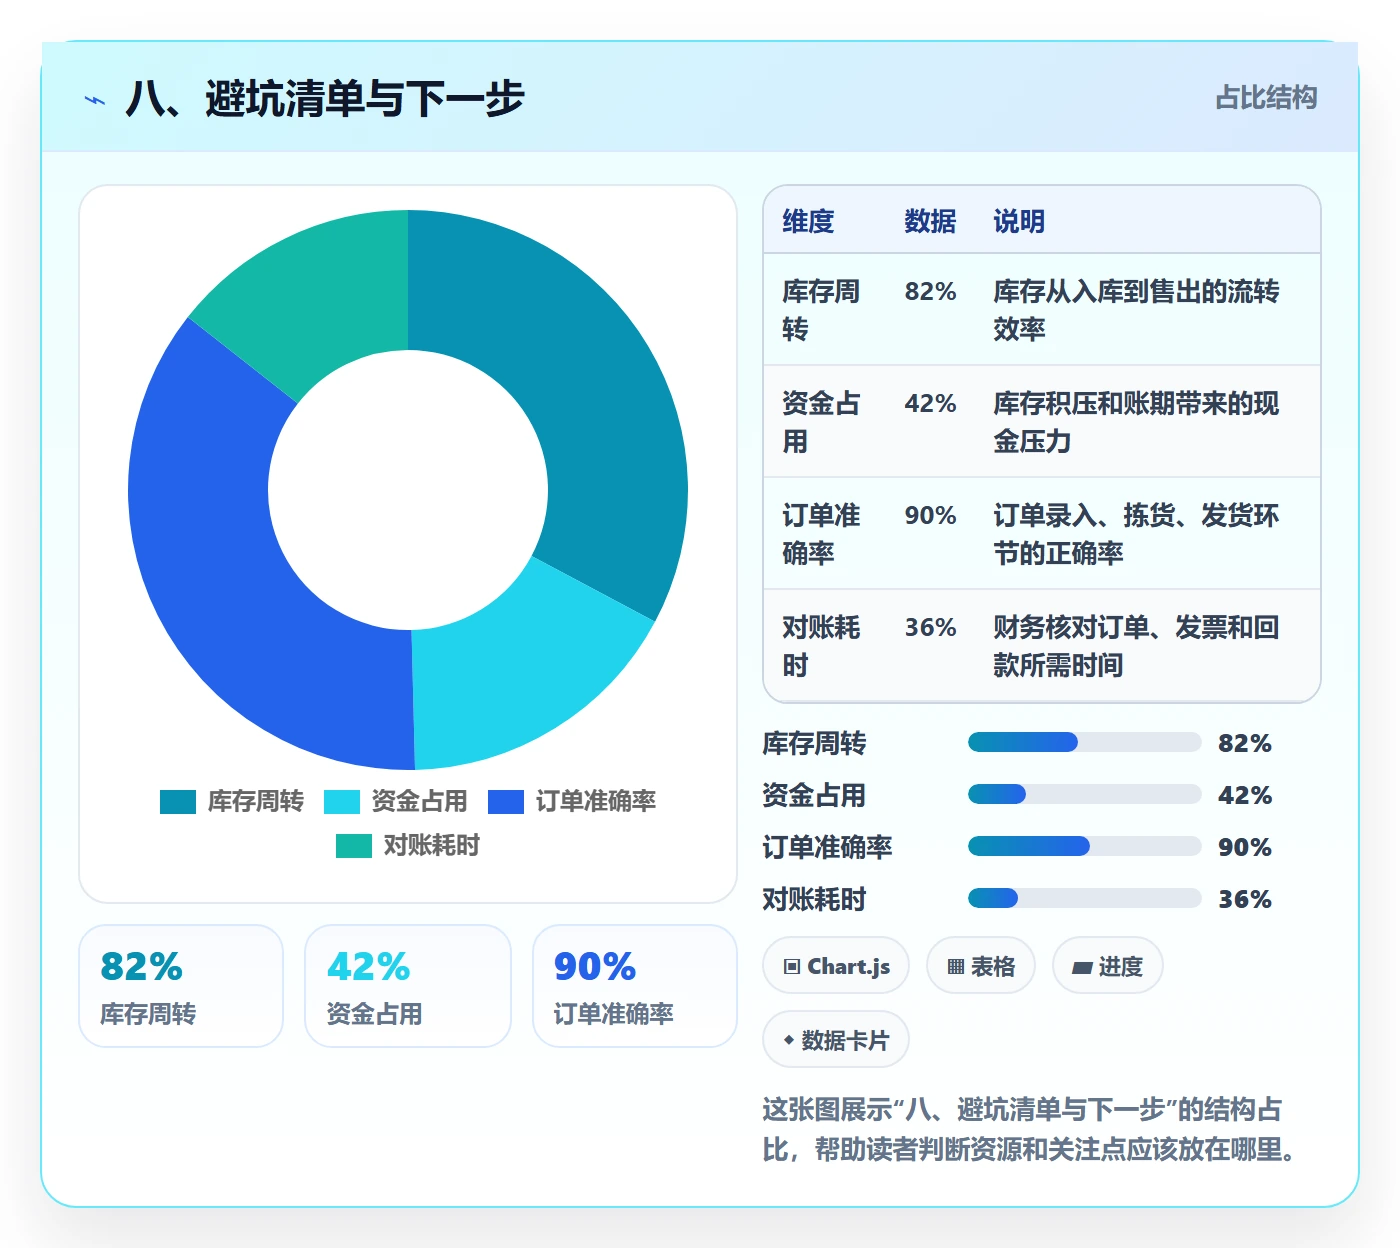Click the 42% value in the table
This screenshot has height=1248, width=1400.
[930, 403]
